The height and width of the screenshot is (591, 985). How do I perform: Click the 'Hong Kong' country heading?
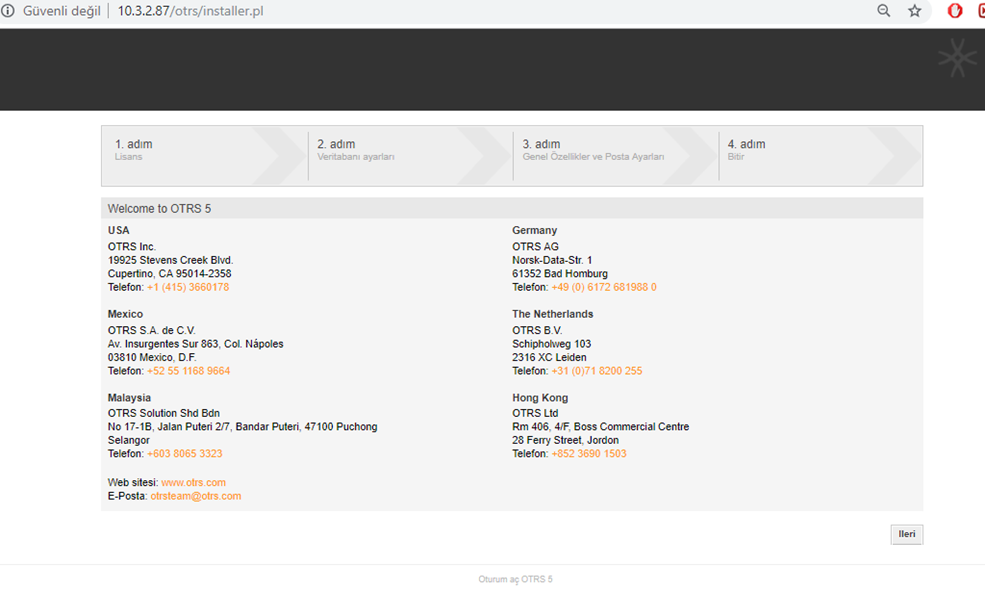click(x=540, y=398)
